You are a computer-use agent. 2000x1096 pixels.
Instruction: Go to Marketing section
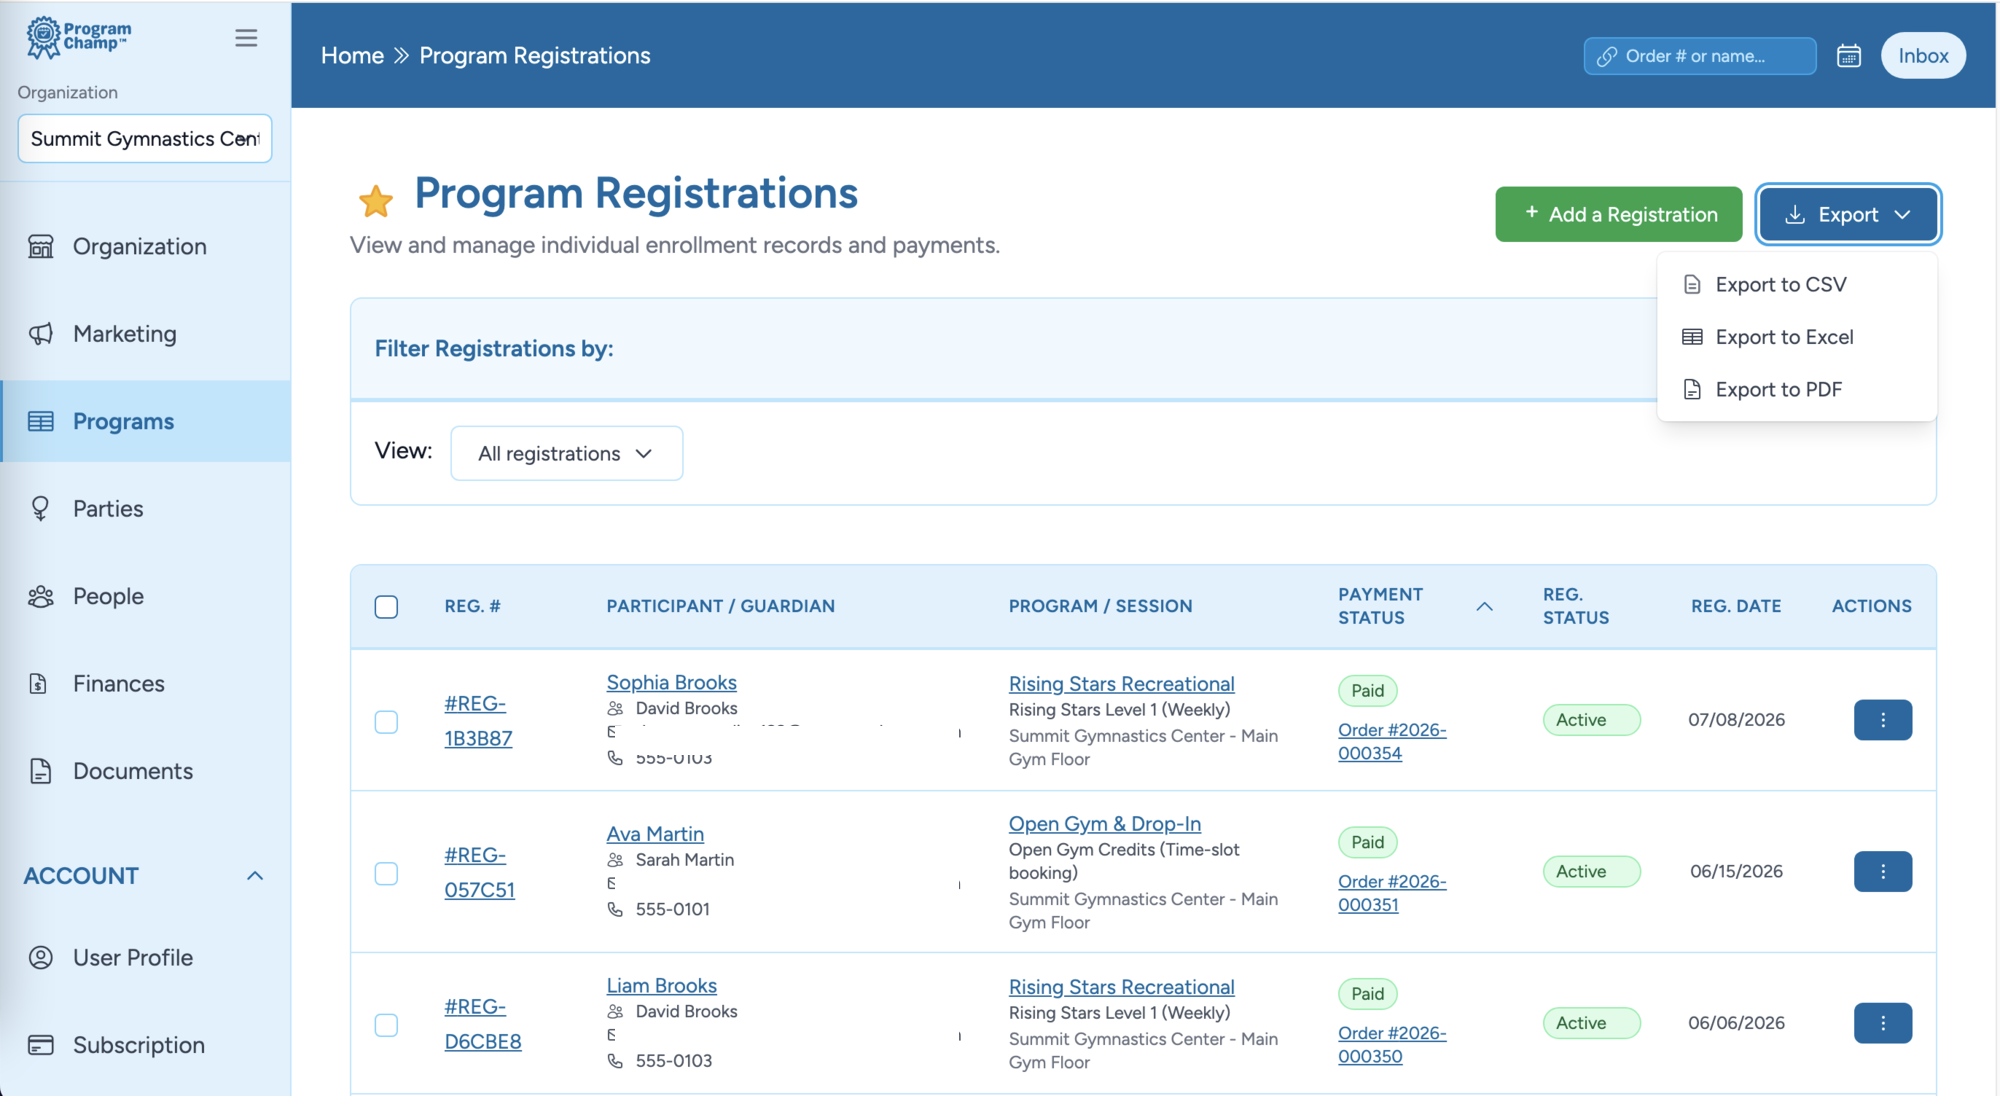[146, 334]
